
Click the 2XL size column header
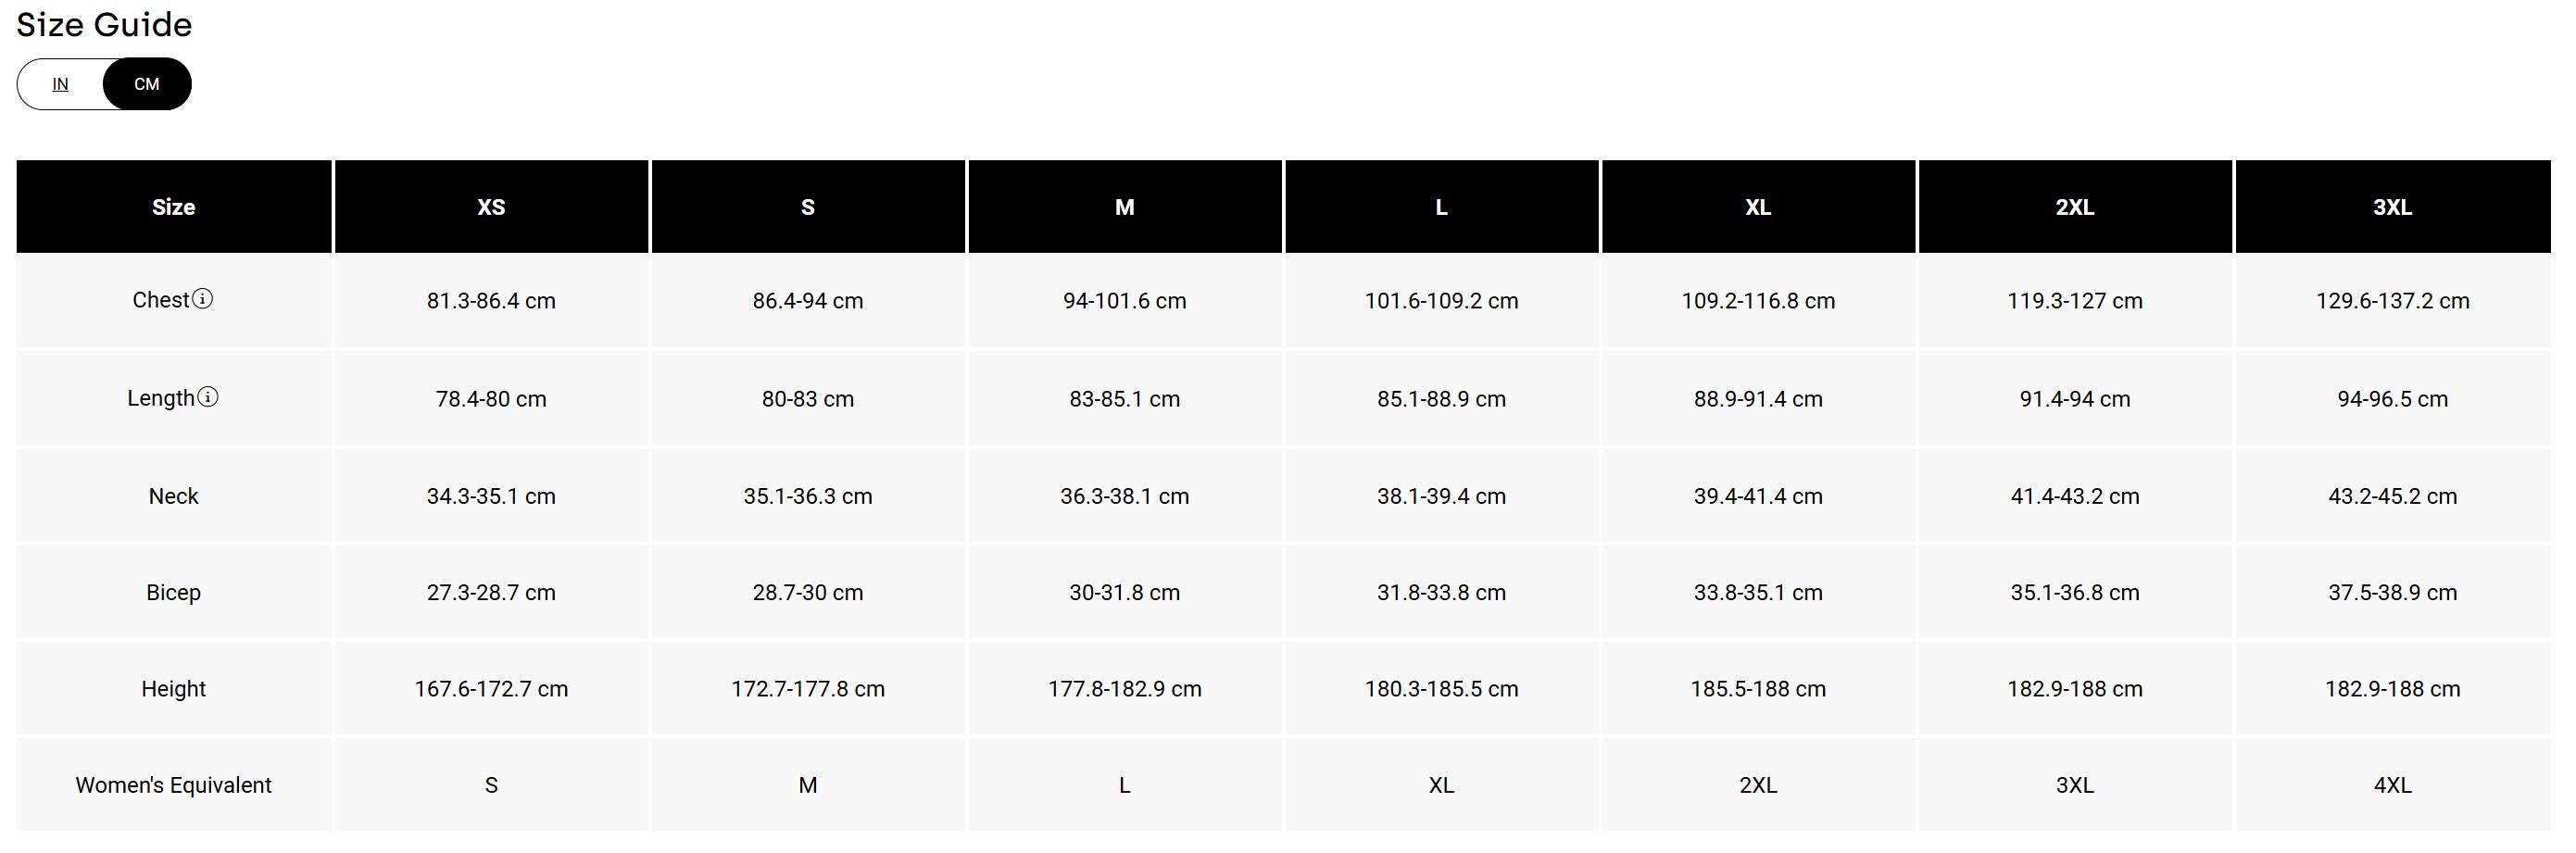(2075, 207)
